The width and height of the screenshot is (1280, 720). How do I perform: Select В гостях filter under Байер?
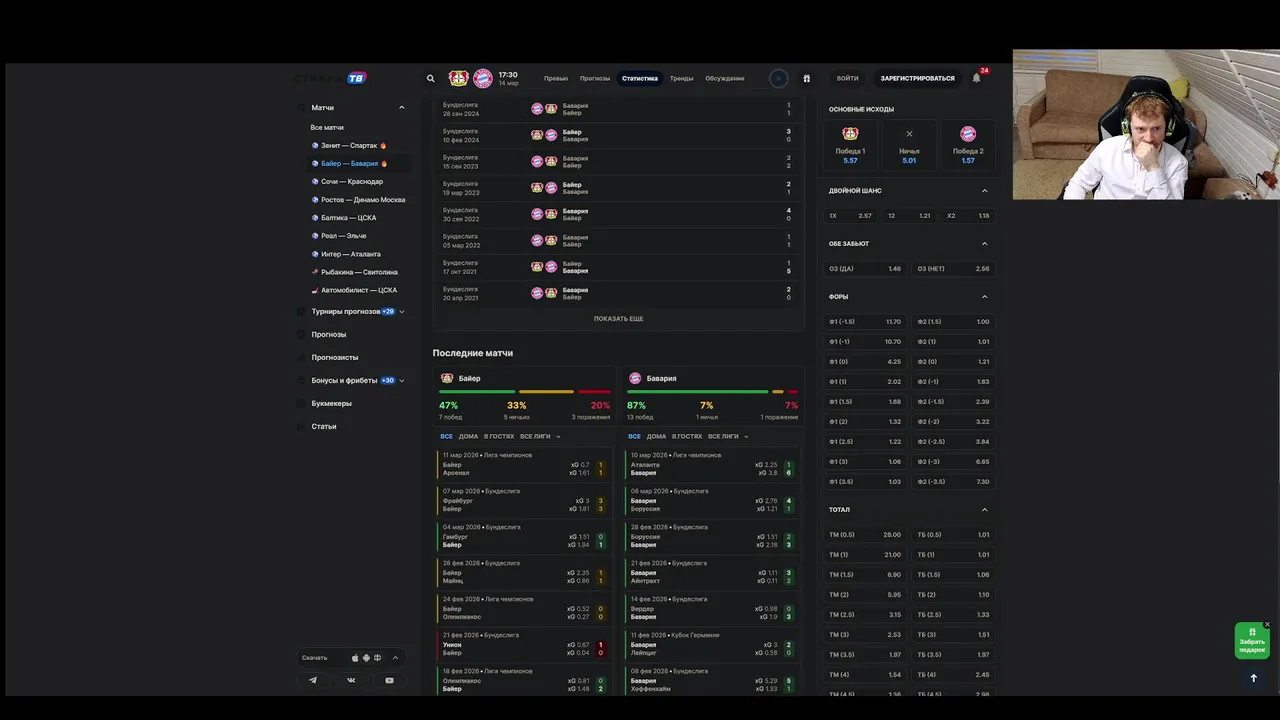(x=499, y=436)
